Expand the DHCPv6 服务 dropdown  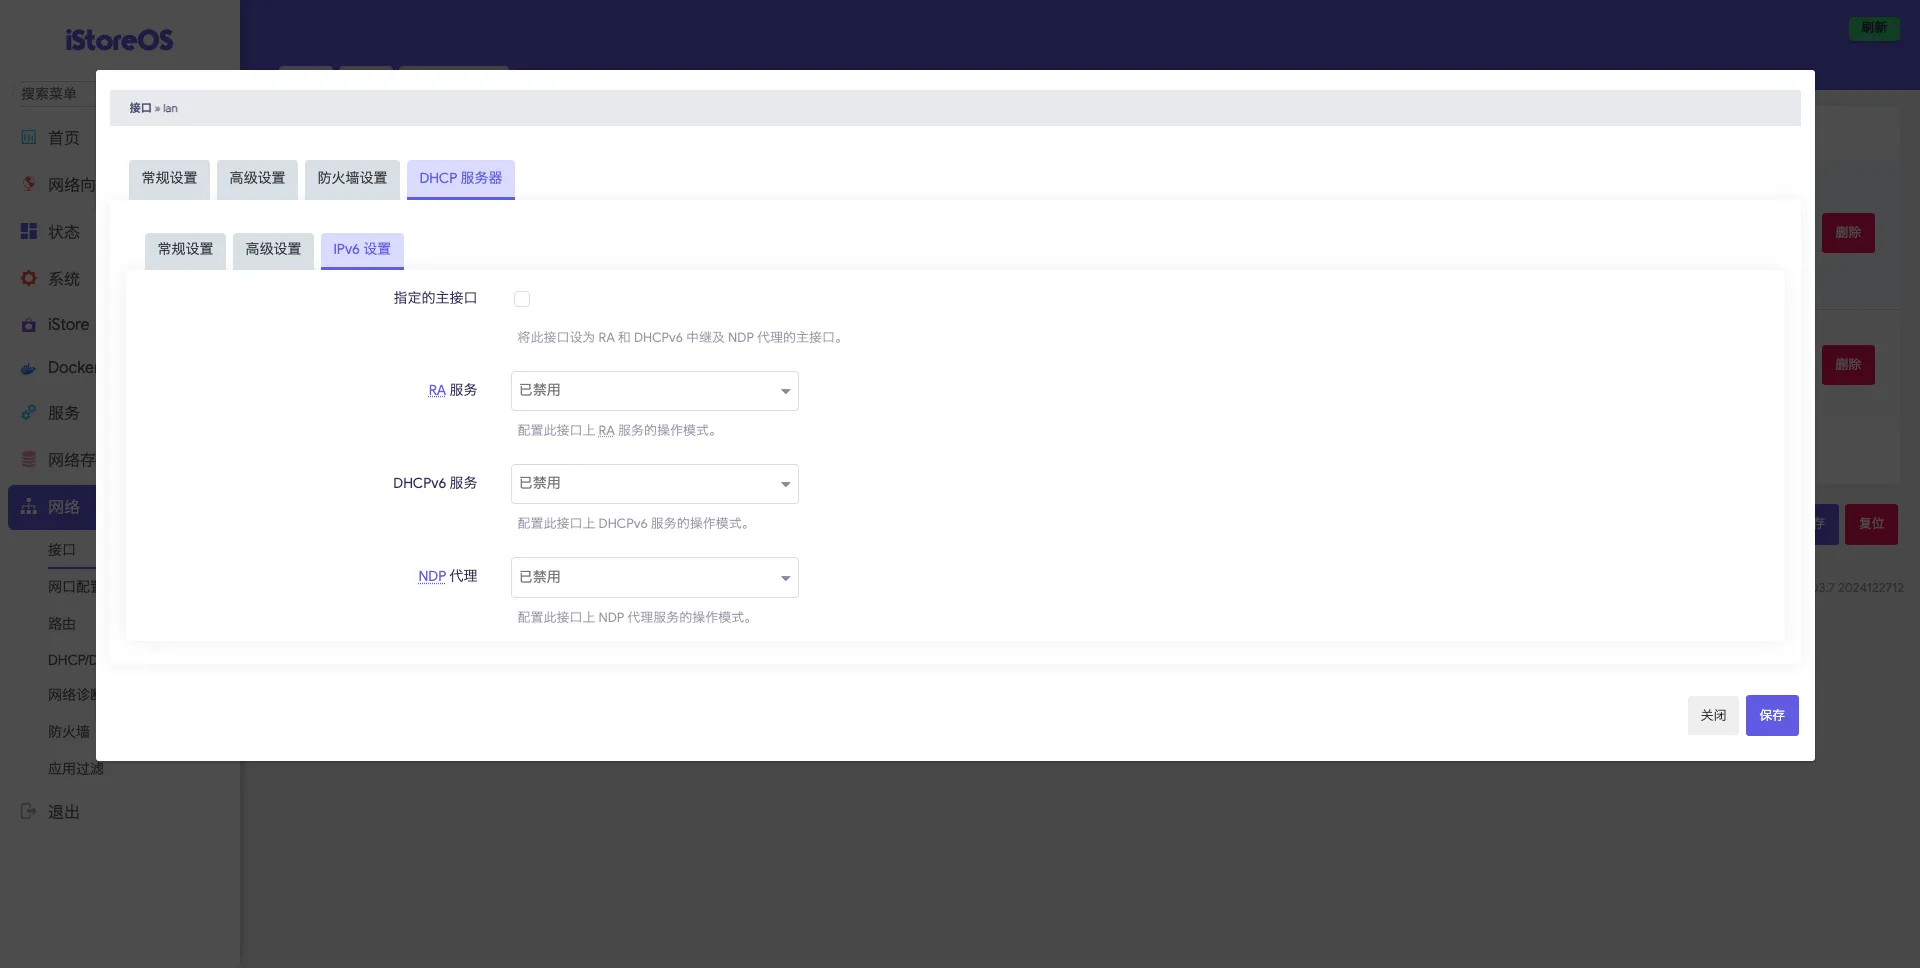click(x=654, y=484)
